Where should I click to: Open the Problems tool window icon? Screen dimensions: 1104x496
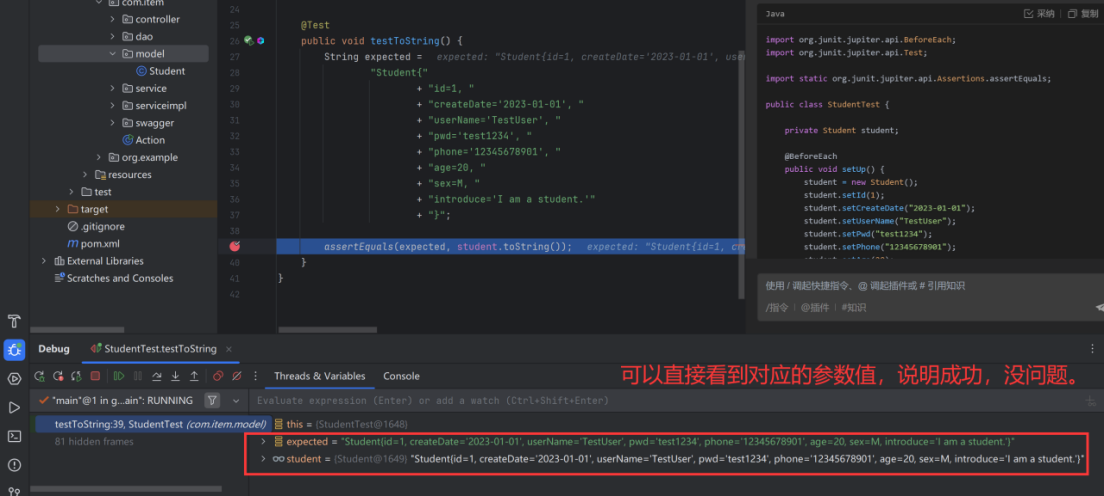14,465
